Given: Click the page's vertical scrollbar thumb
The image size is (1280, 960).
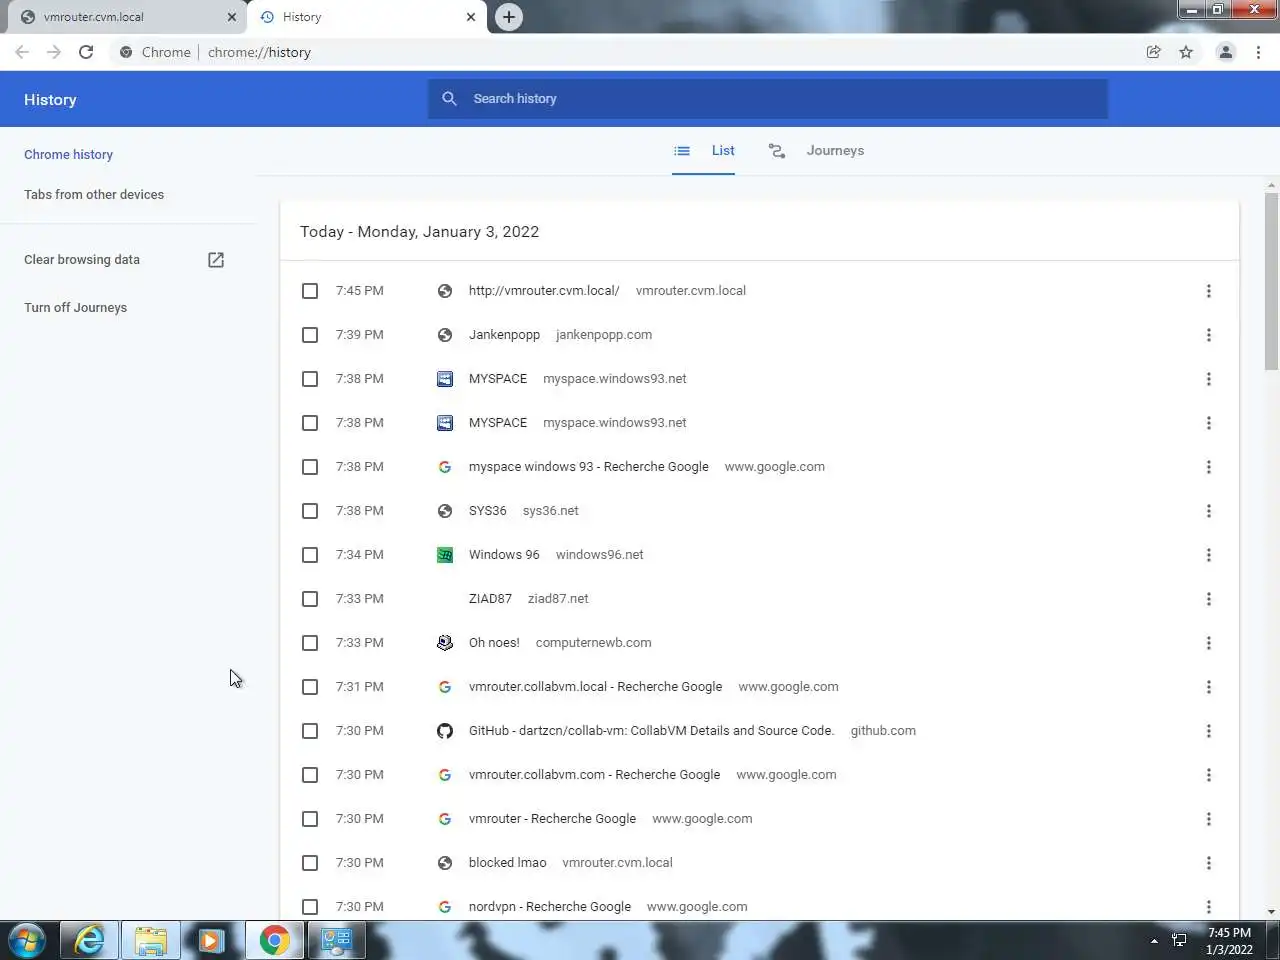Looking at the screenshot, I should tap(1272, 281).
